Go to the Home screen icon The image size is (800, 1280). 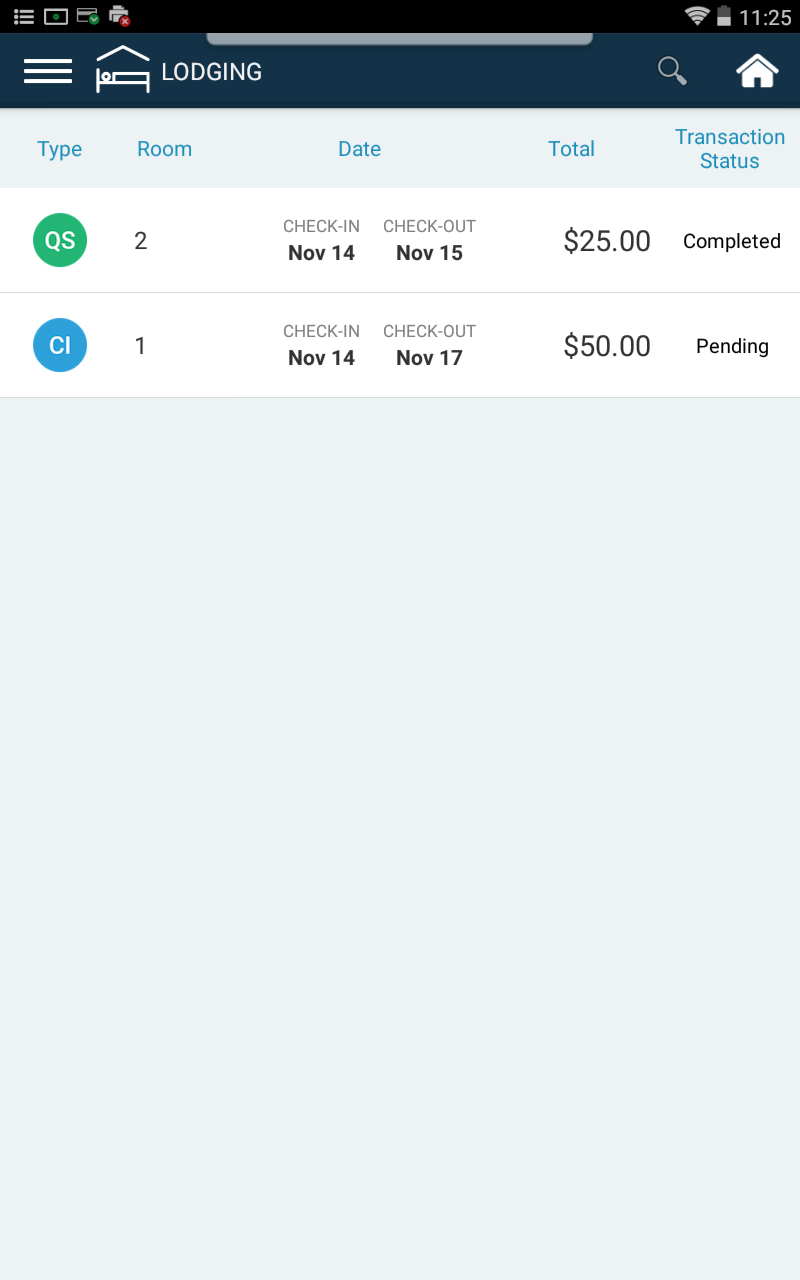(x=757, y=71)
